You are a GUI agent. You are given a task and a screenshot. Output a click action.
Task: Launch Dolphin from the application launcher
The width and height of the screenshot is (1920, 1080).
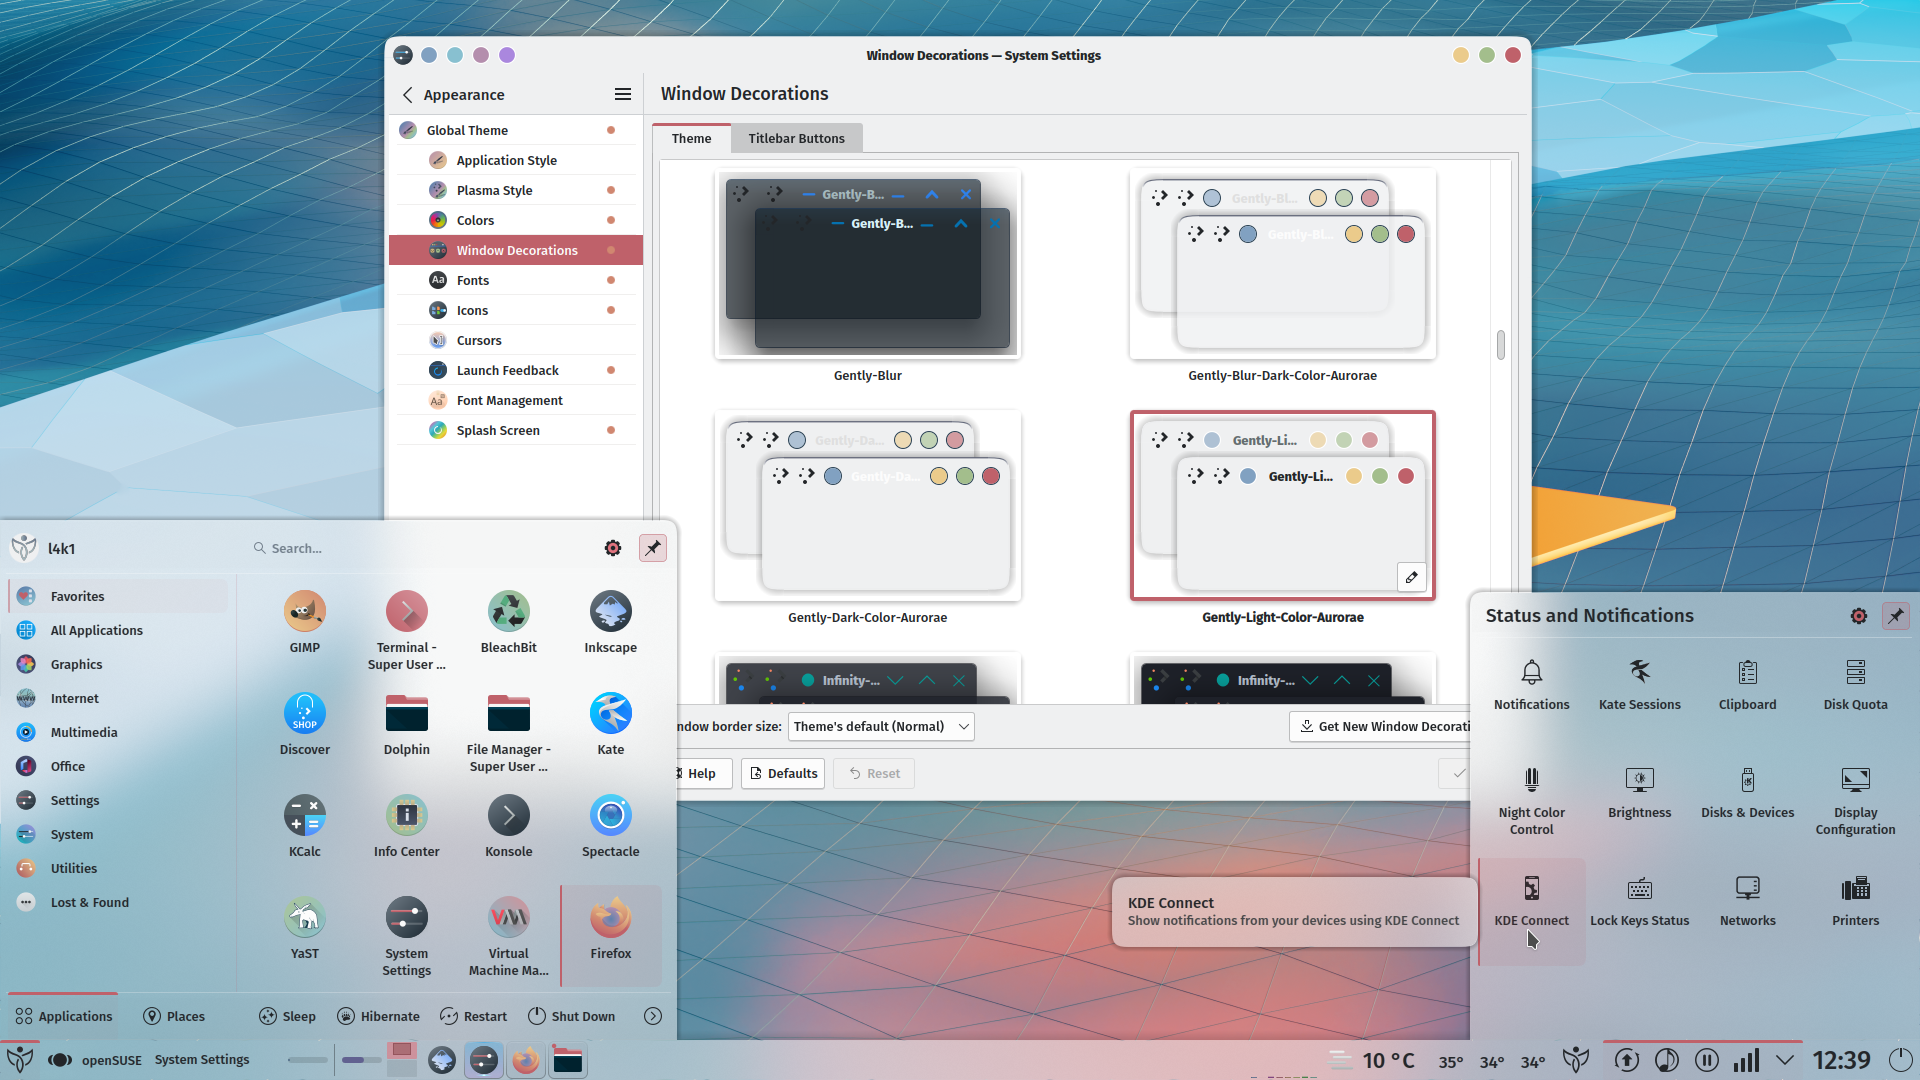coord(406,724)
